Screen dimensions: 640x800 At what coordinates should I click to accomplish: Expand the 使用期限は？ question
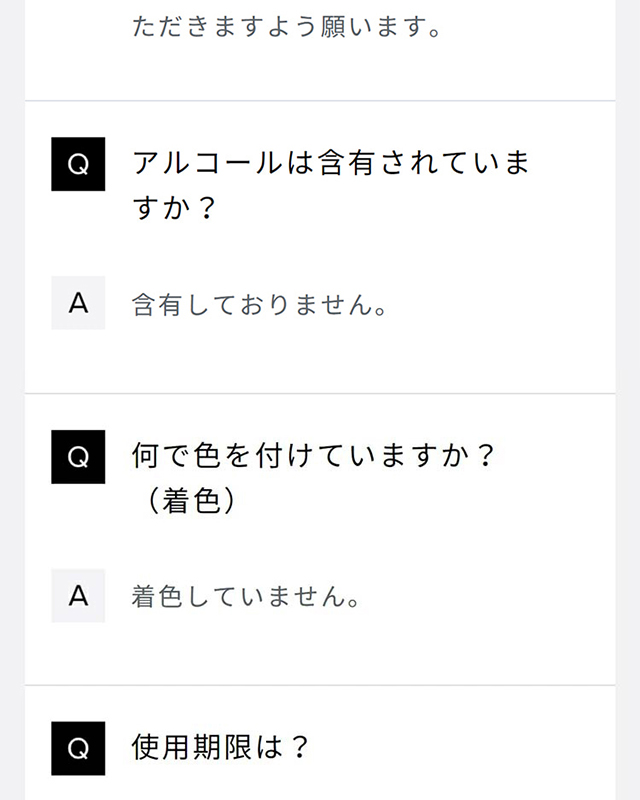click(x=221, y=748)
